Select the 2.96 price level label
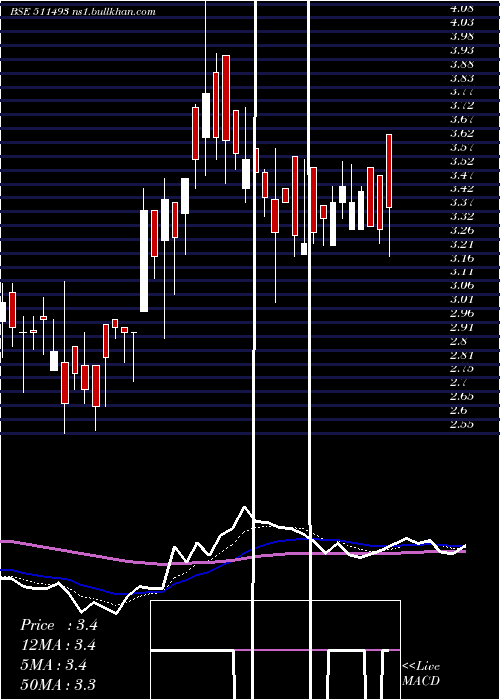The image size is (500, 700). click(462, 313)
